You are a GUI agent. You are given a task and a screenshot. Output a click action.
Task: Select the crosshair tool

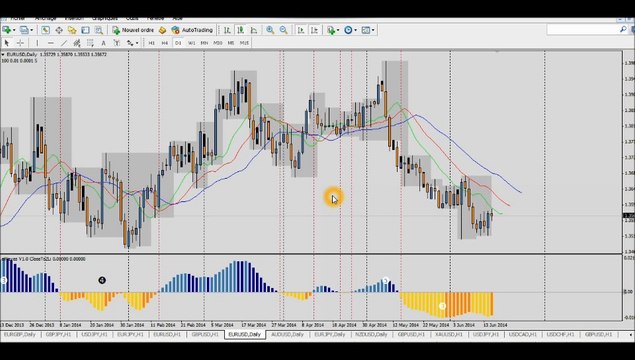[x=20, y=43]
